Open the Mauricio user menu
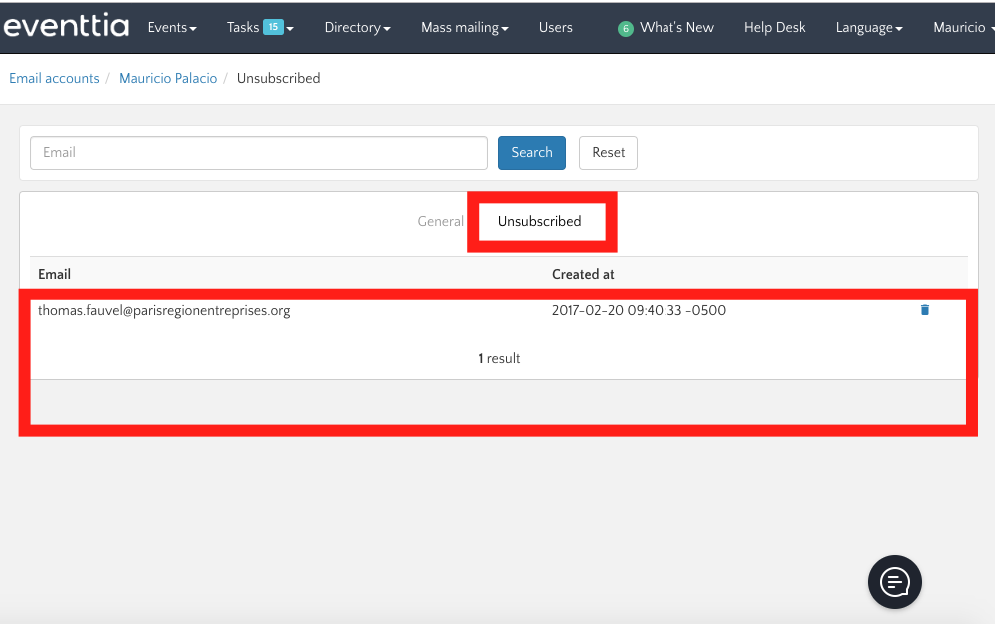The height and width of the screenshot is (624, 995). pos(962,28)
